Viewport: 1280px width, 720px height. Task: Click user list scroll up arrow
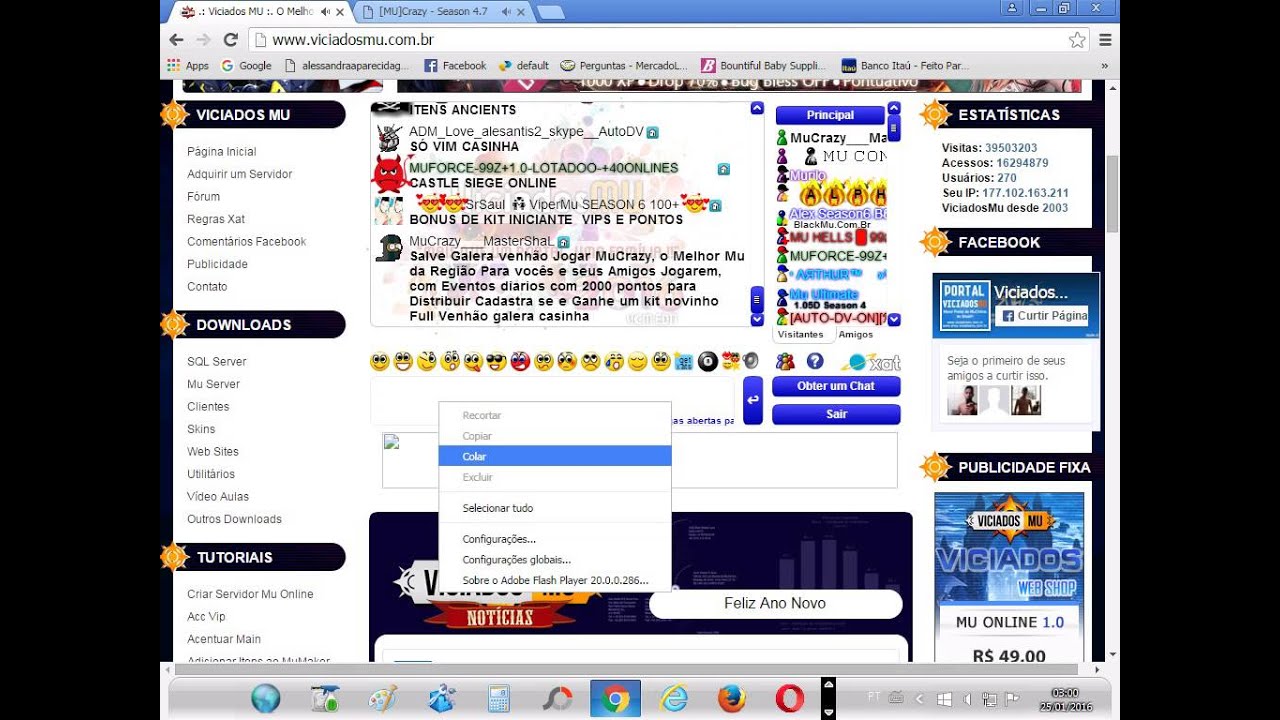coord(894,108)
